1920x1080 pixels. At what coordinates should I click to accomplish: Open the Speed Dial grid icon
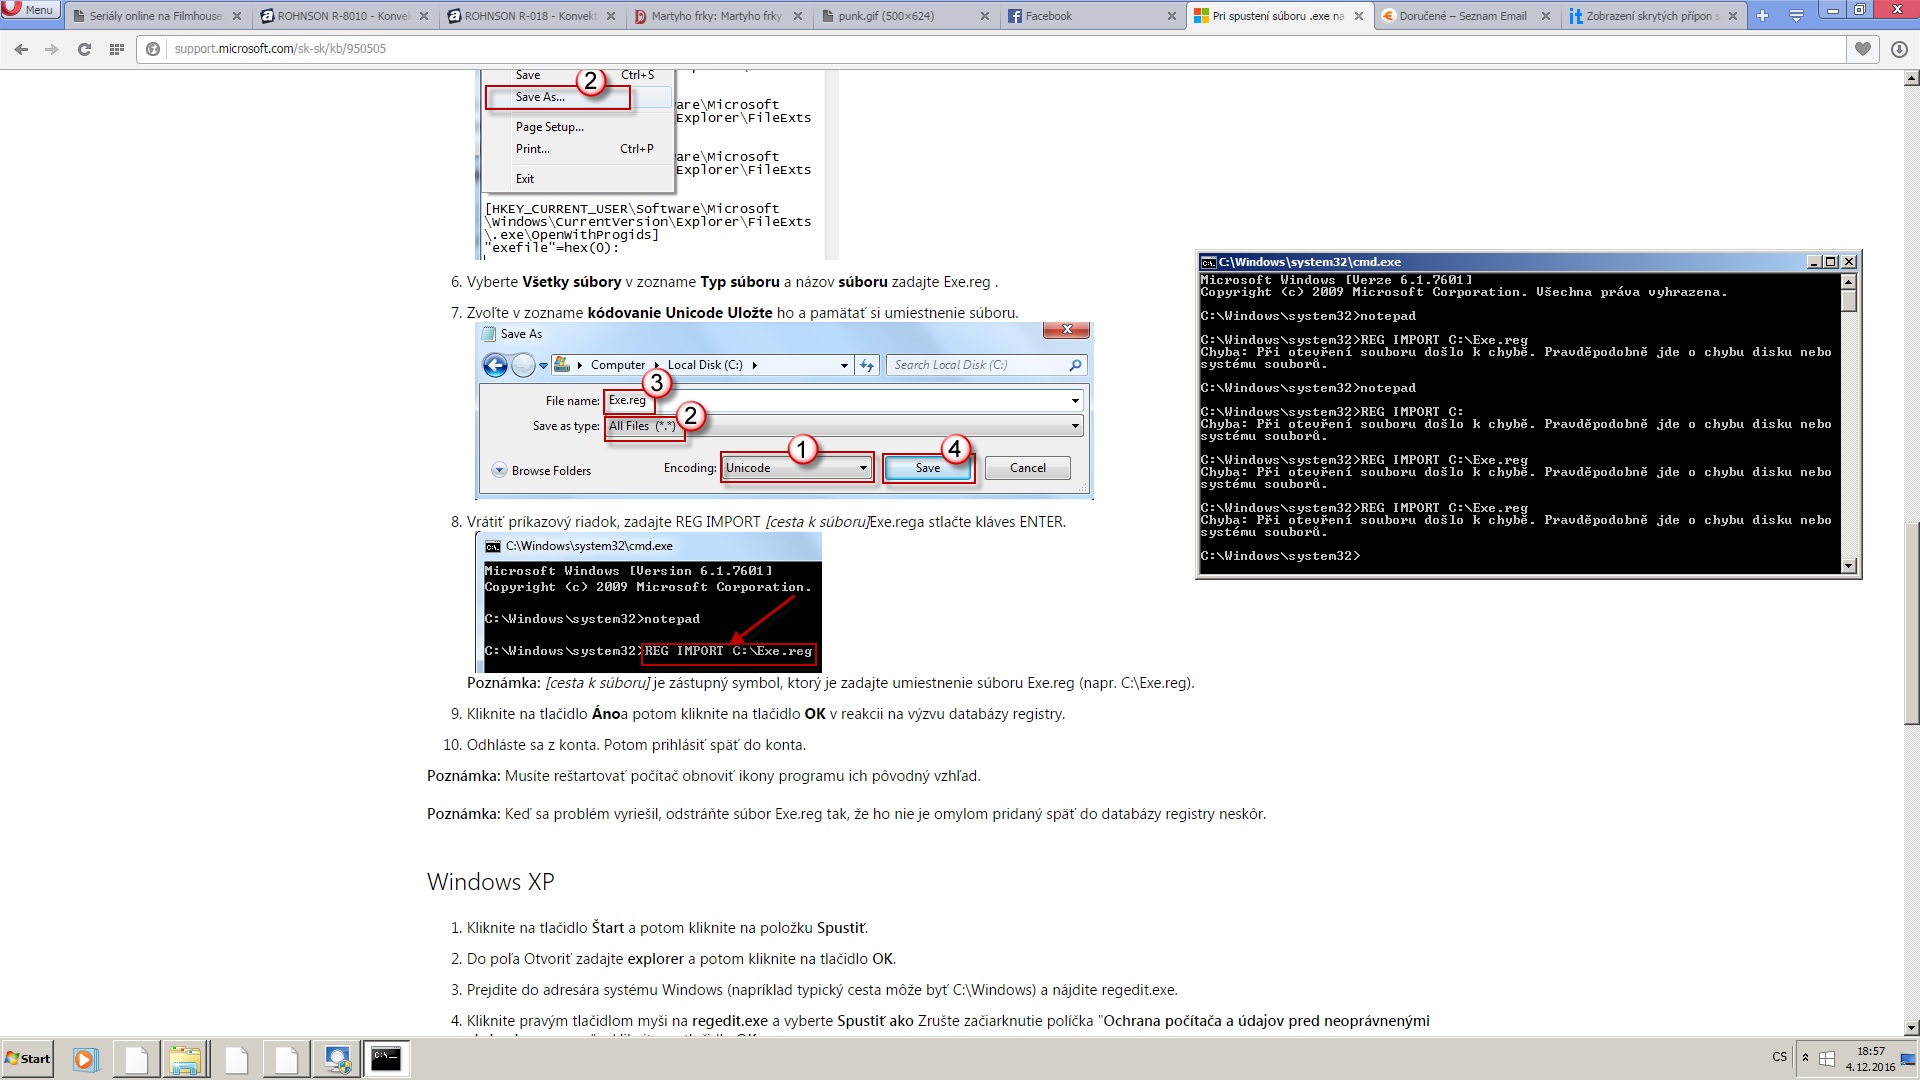[117, 49]
